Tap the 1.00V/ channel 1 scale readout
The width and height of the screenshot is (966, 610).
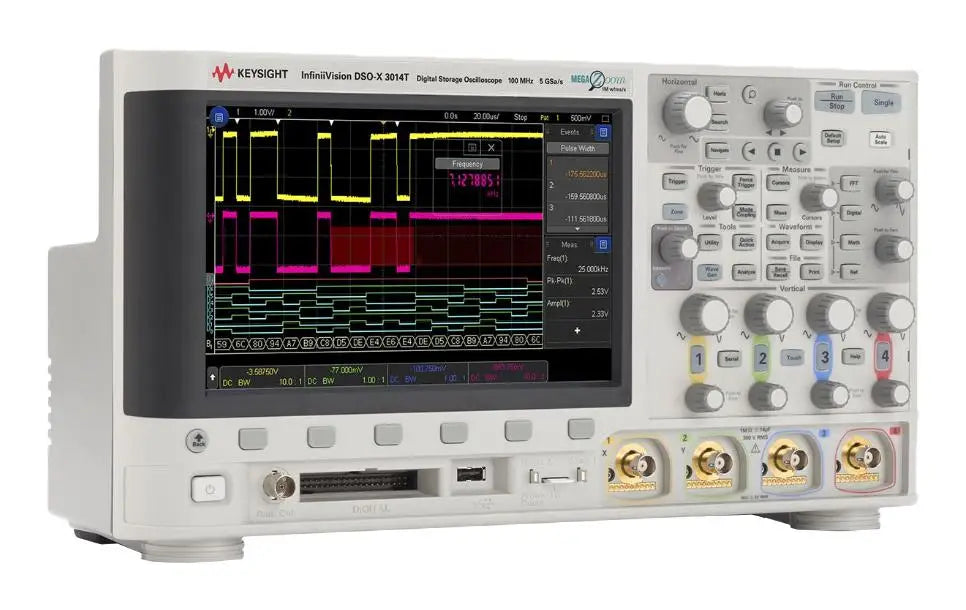coord(264,112)
